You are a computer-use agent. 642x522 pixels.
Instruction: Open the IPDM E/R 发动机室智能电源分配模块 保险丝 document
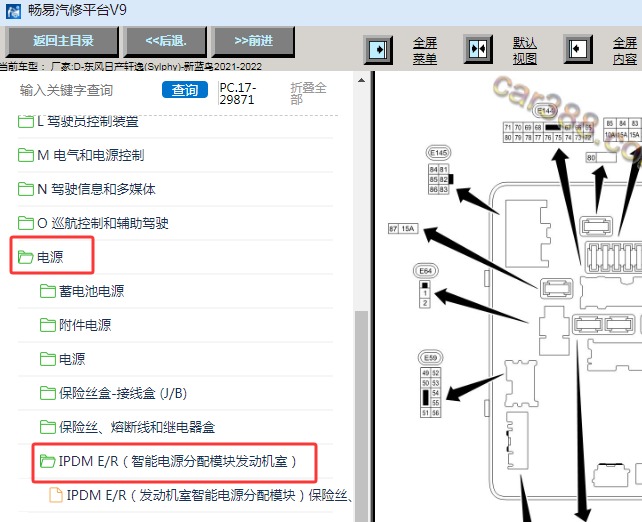[209, 495]
